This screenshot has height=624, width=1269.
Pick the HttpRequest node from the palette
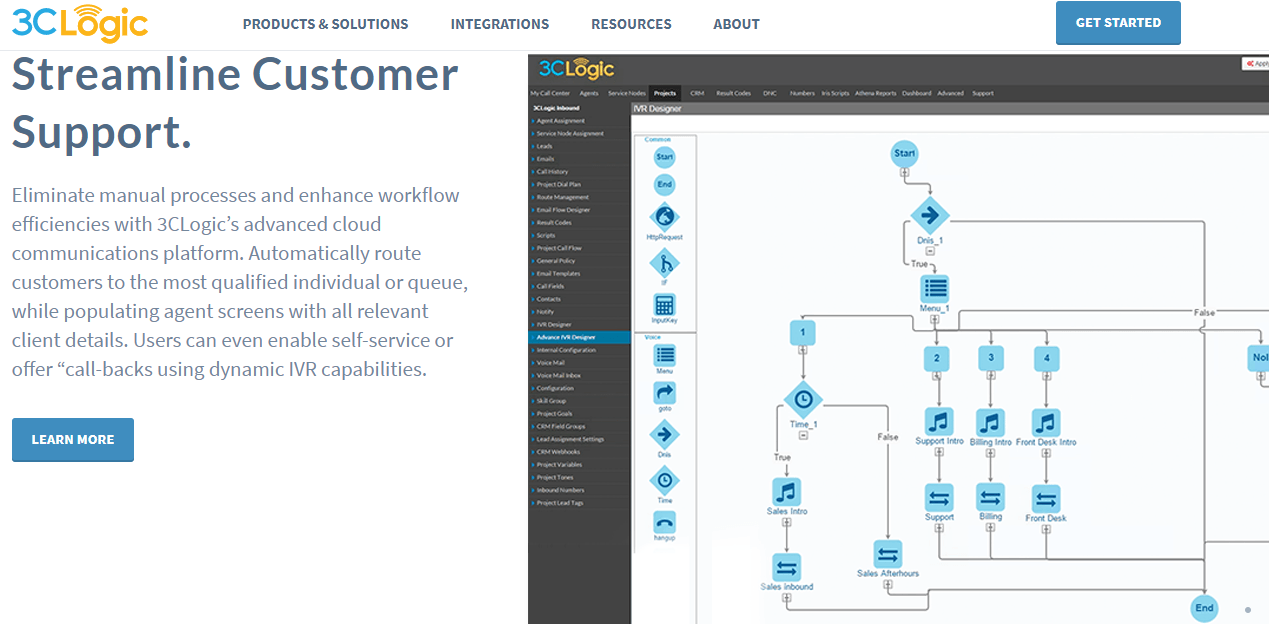click(664, 216)
